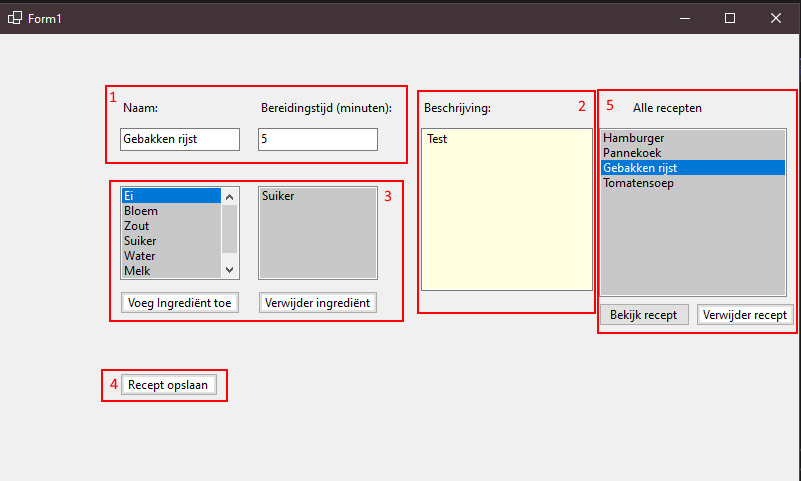The image size is (801, 481).
Task: Select Zout from the available ingredients
Action: click(x=170, y=226)
